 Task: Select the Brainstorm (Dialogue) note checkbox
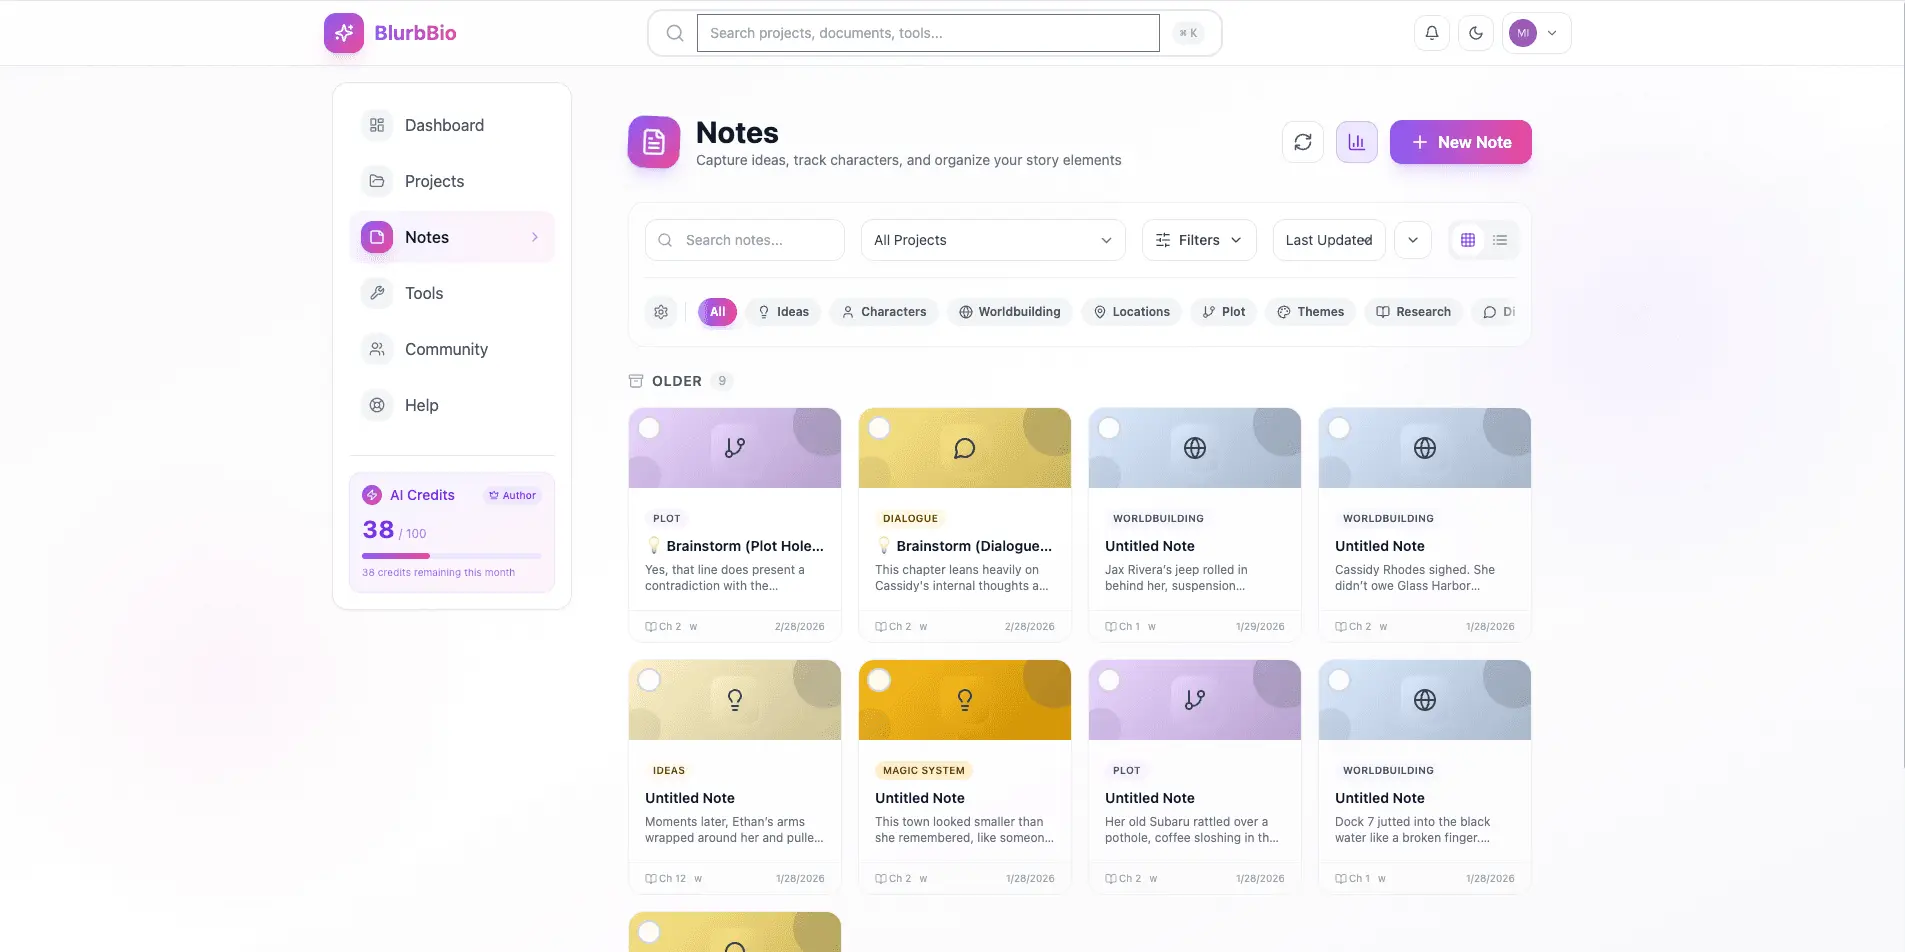879,428
